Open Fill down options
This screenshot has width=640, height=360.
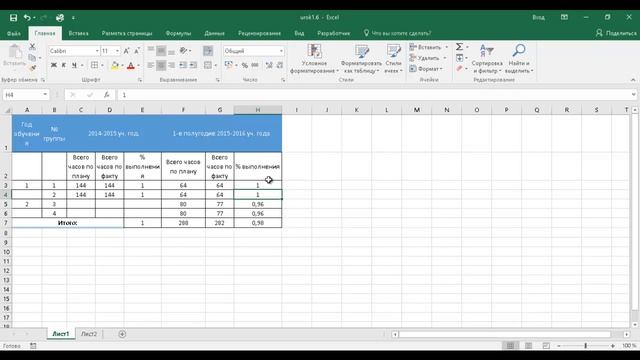460,58
